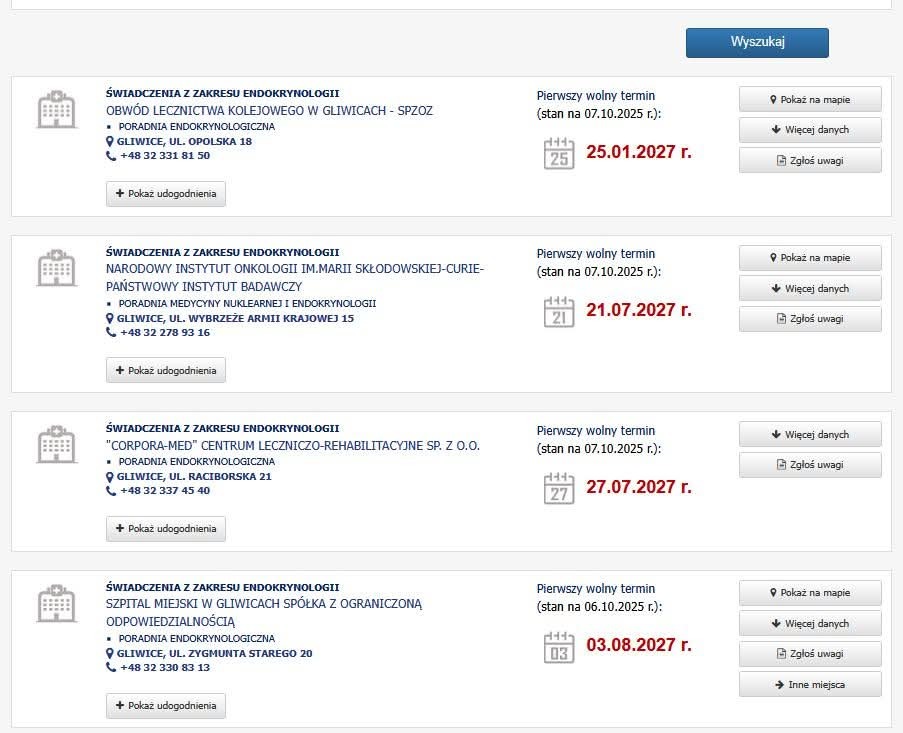The image size is (903, 733).
Task: Expand Więcej danych for Szpital Miejski
Action: point(810,624)
